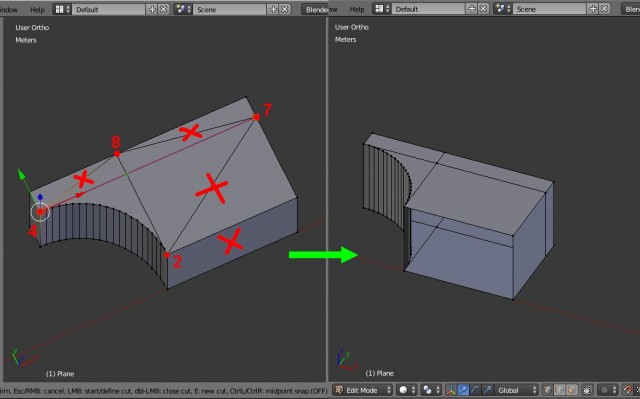Open render engine dropdown in left window
This screenshot has height=399, width=640.
[x=315, y=9]
